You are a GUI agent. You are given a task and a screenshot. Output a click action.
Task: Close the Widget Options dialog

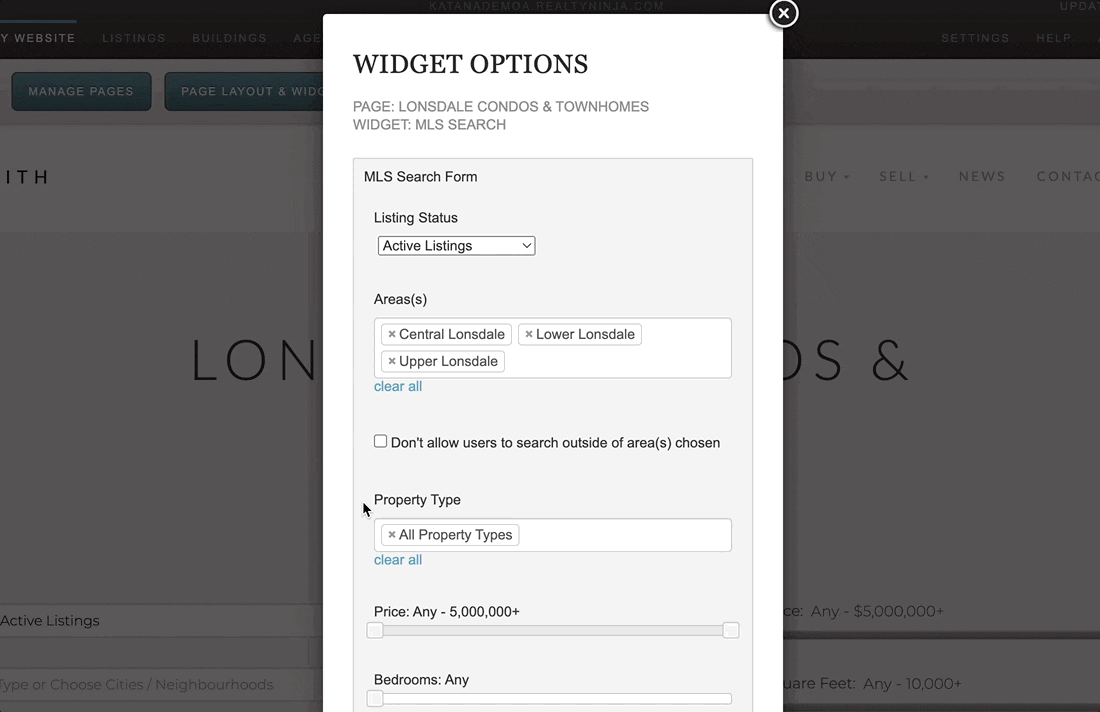[784, 13]
